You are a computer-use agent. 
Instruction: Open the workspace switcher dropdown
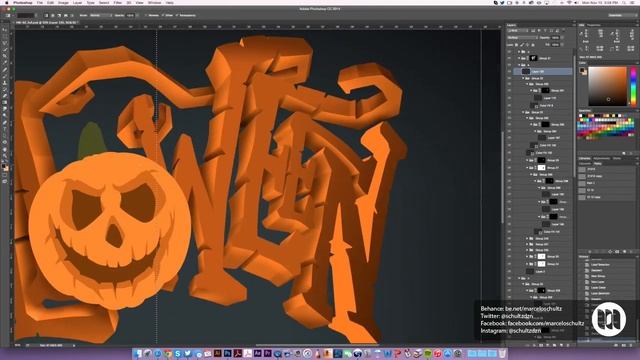pyautogui.click(x=622, y=15)
